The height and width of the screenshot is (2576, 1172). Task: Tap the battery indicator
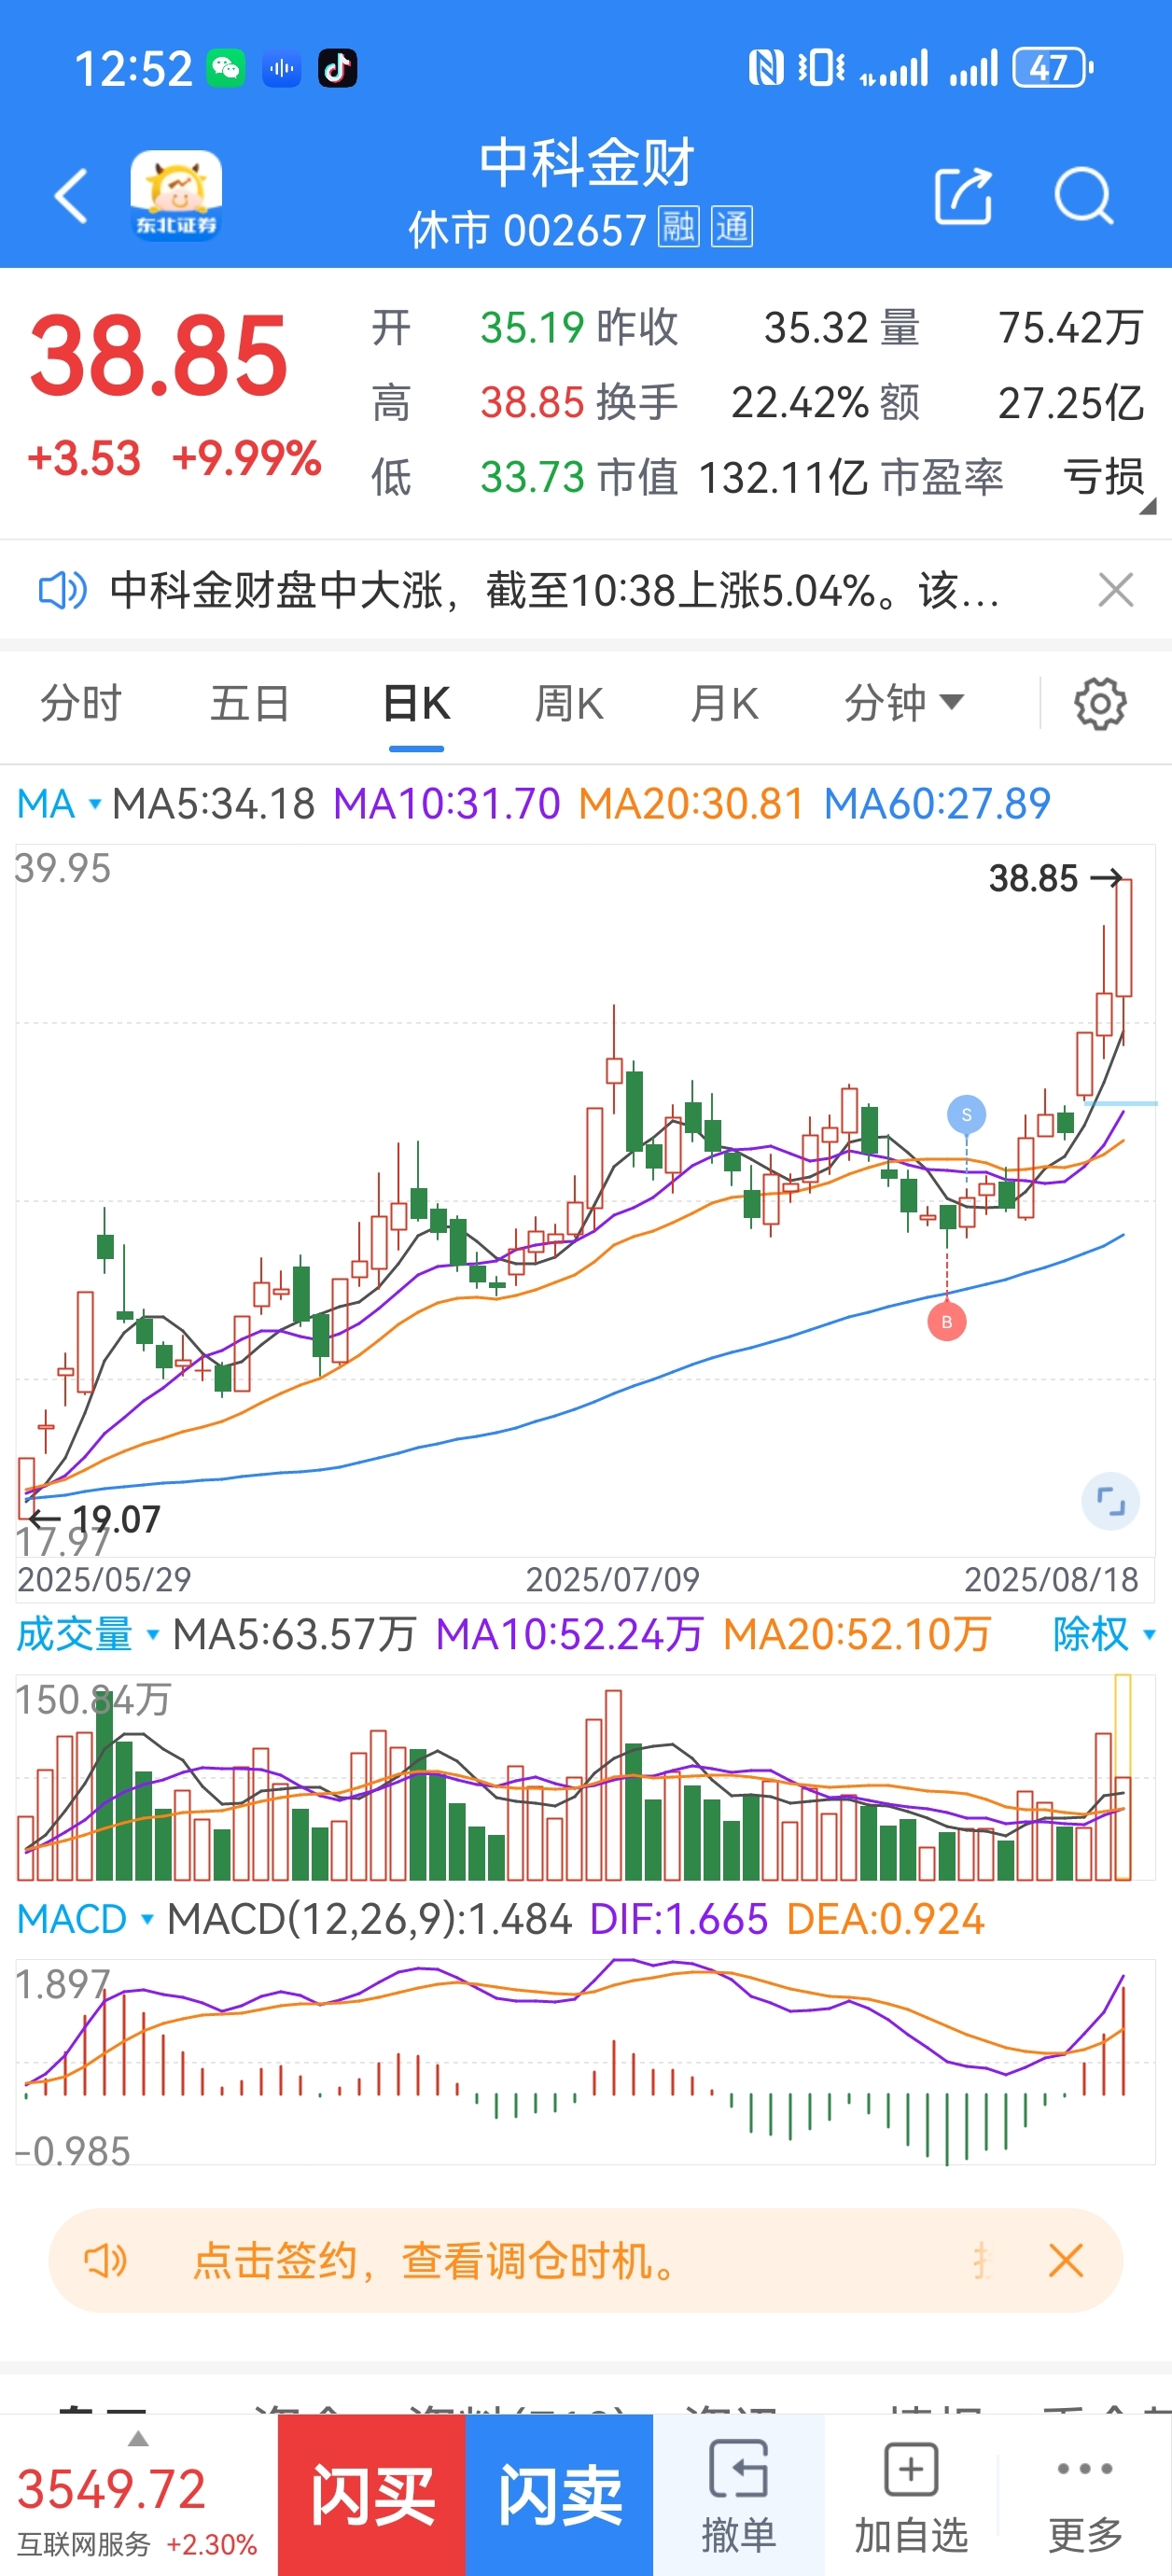point(1053,68)
